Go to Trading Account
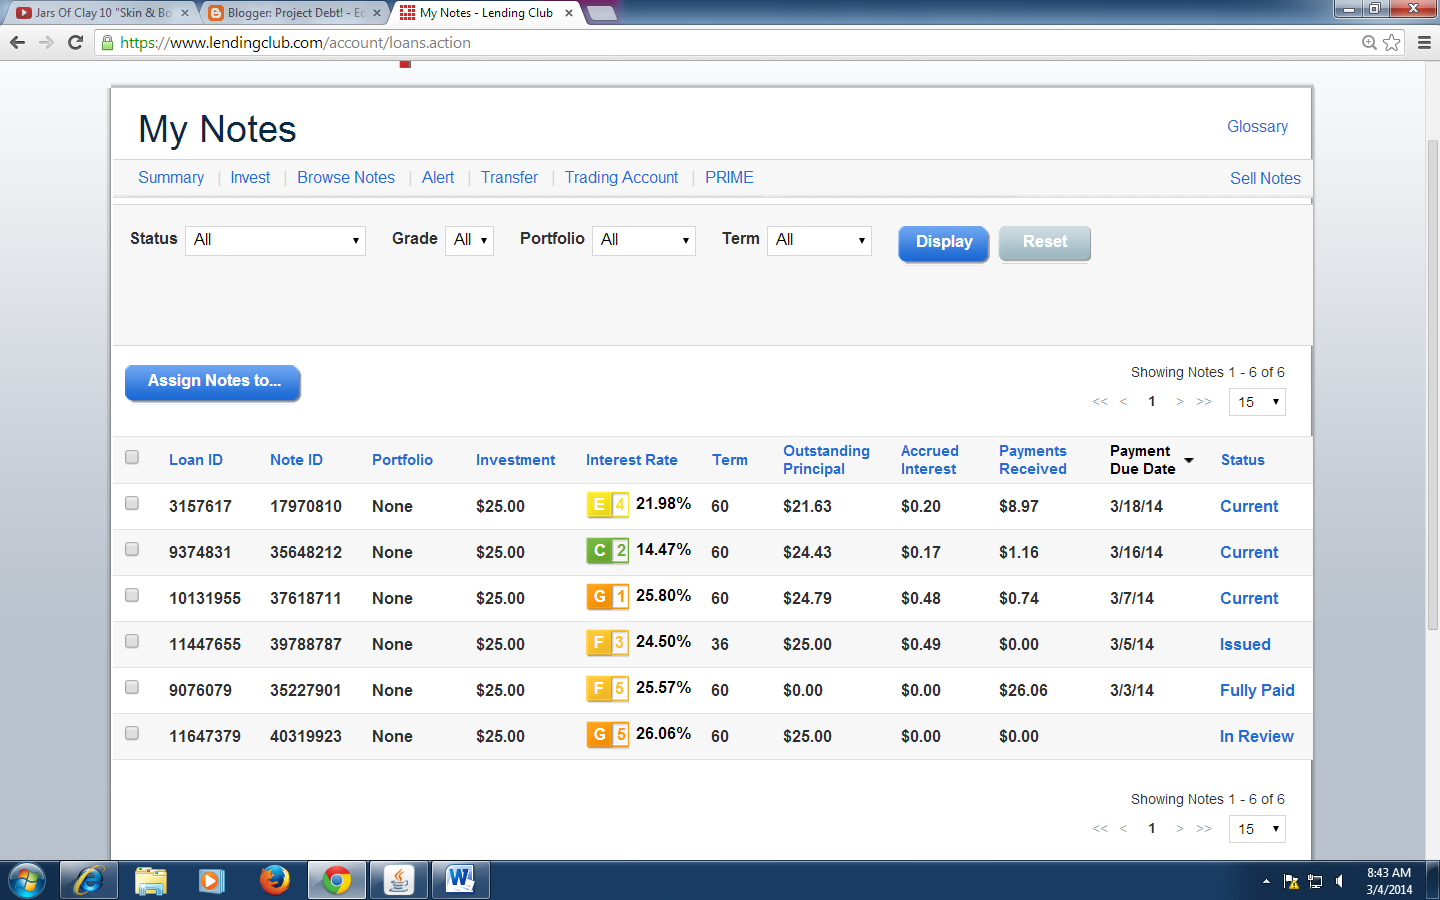 coord(621,177)
